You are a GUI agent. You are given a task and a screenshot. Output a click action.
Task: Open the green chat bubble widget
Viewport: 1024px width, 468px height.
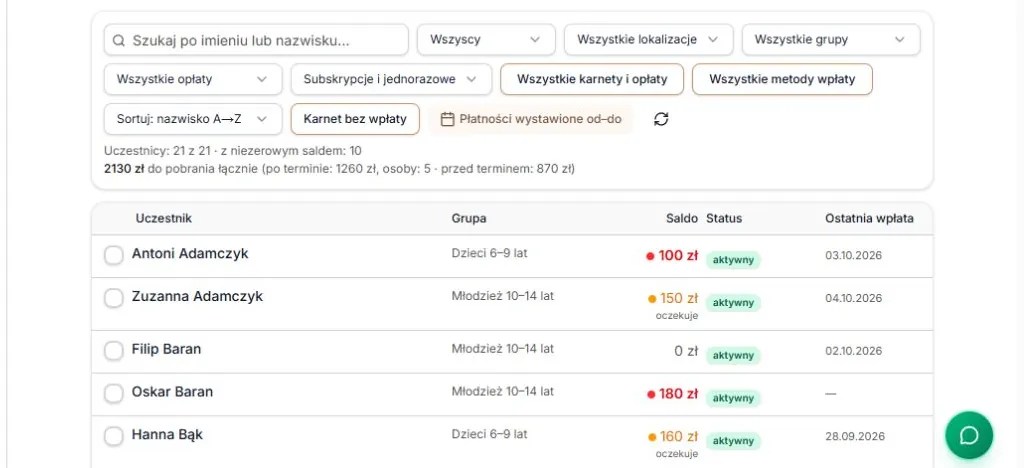pyautogui.click(x=969, y=435)
